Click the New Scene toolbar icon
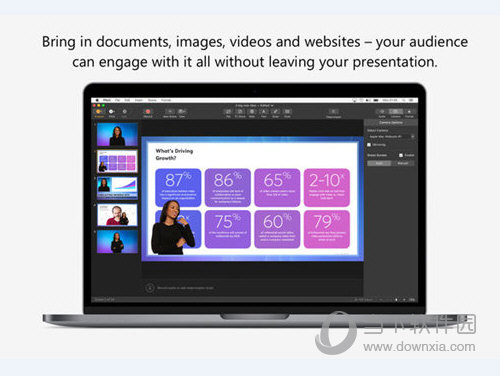The image size is (500, 376). 170,111
